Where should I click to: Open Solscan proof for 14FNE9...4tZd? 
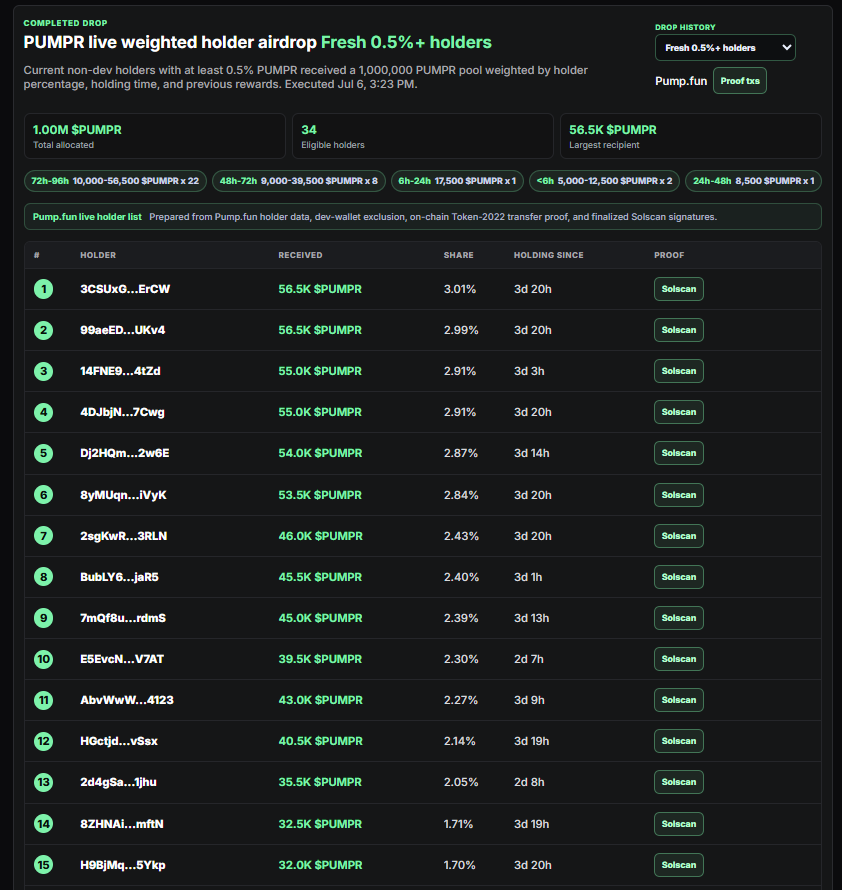[678, 371]
